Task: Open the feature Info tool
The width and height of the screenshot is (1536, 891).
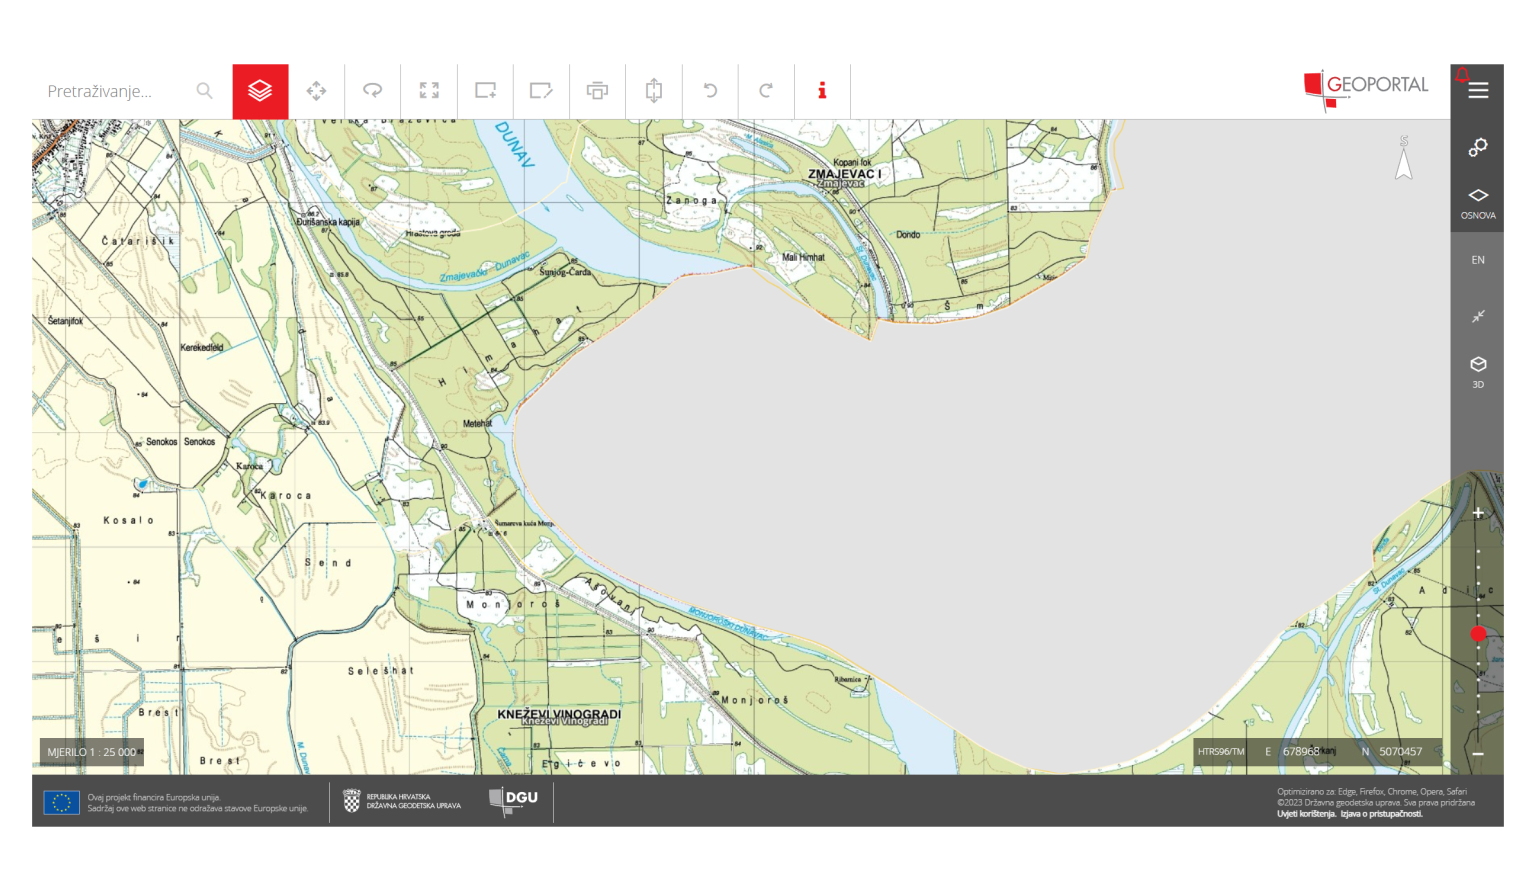Action: (823, 90)
